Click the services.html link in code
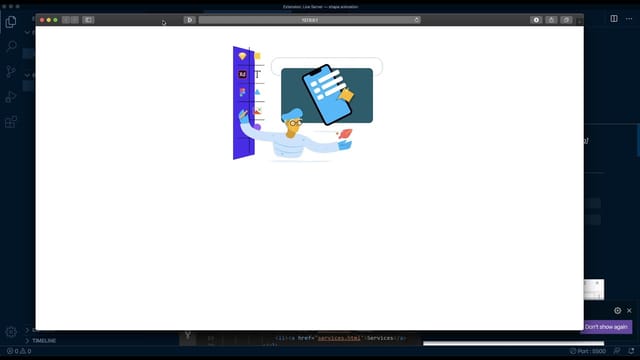The image size is (640, 360). tap(339, 338)
